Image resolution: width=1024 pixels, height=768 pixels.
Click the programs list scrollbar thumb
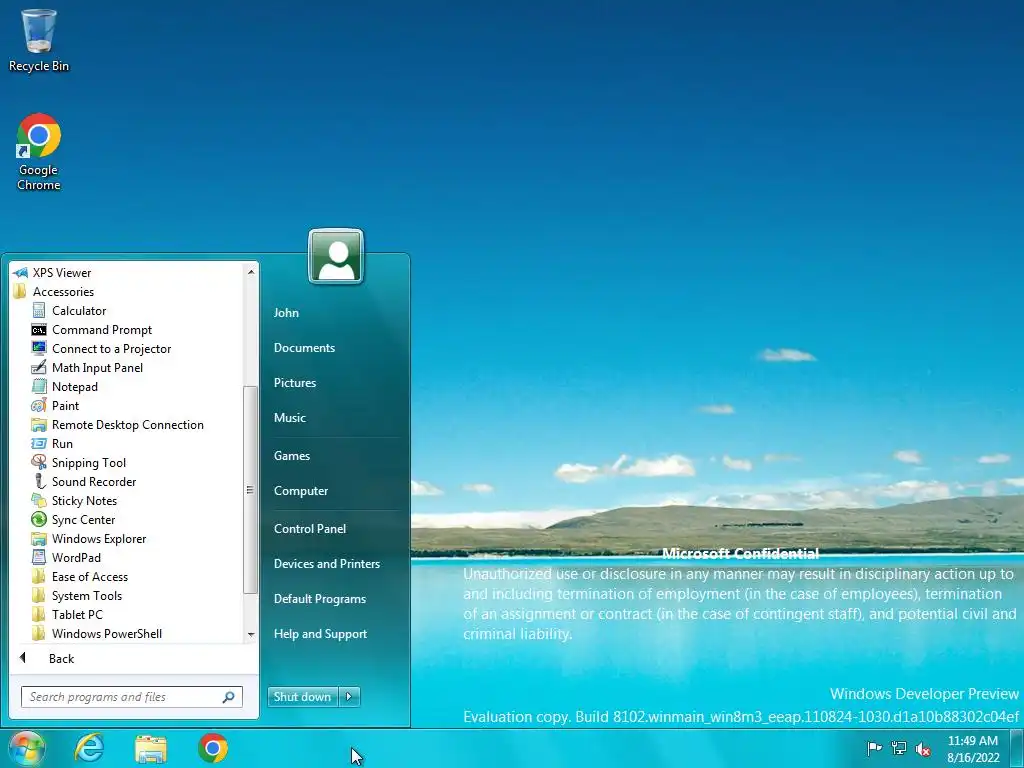point(250,490)
